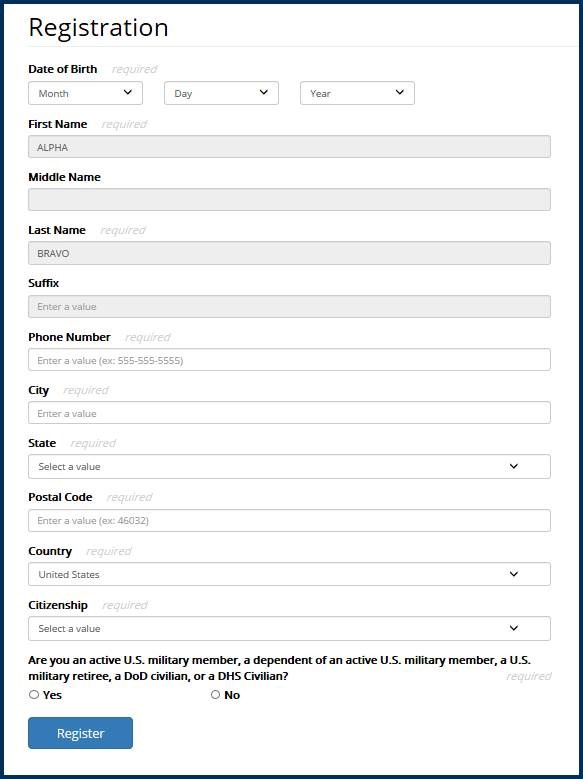Image resolution: width=583 pixels, height=779 pixels.
Task: Open the Month dropdown for date of birth
Action: coord(85,93)
